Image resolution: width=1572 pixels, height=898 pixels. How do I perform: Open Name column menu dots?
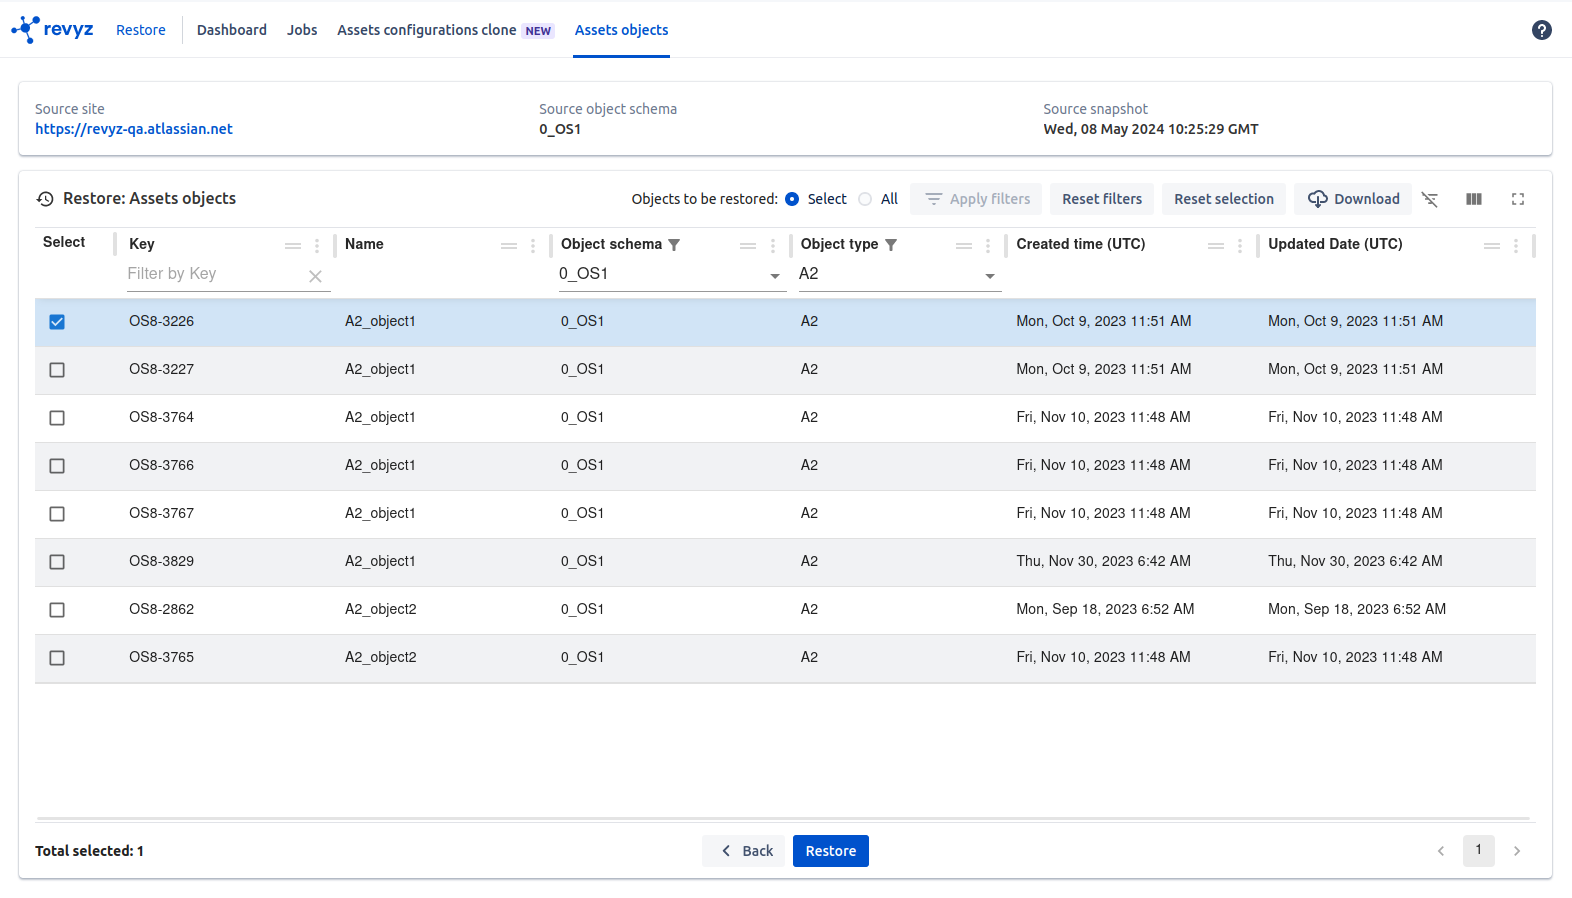click(x=533, y=246)
